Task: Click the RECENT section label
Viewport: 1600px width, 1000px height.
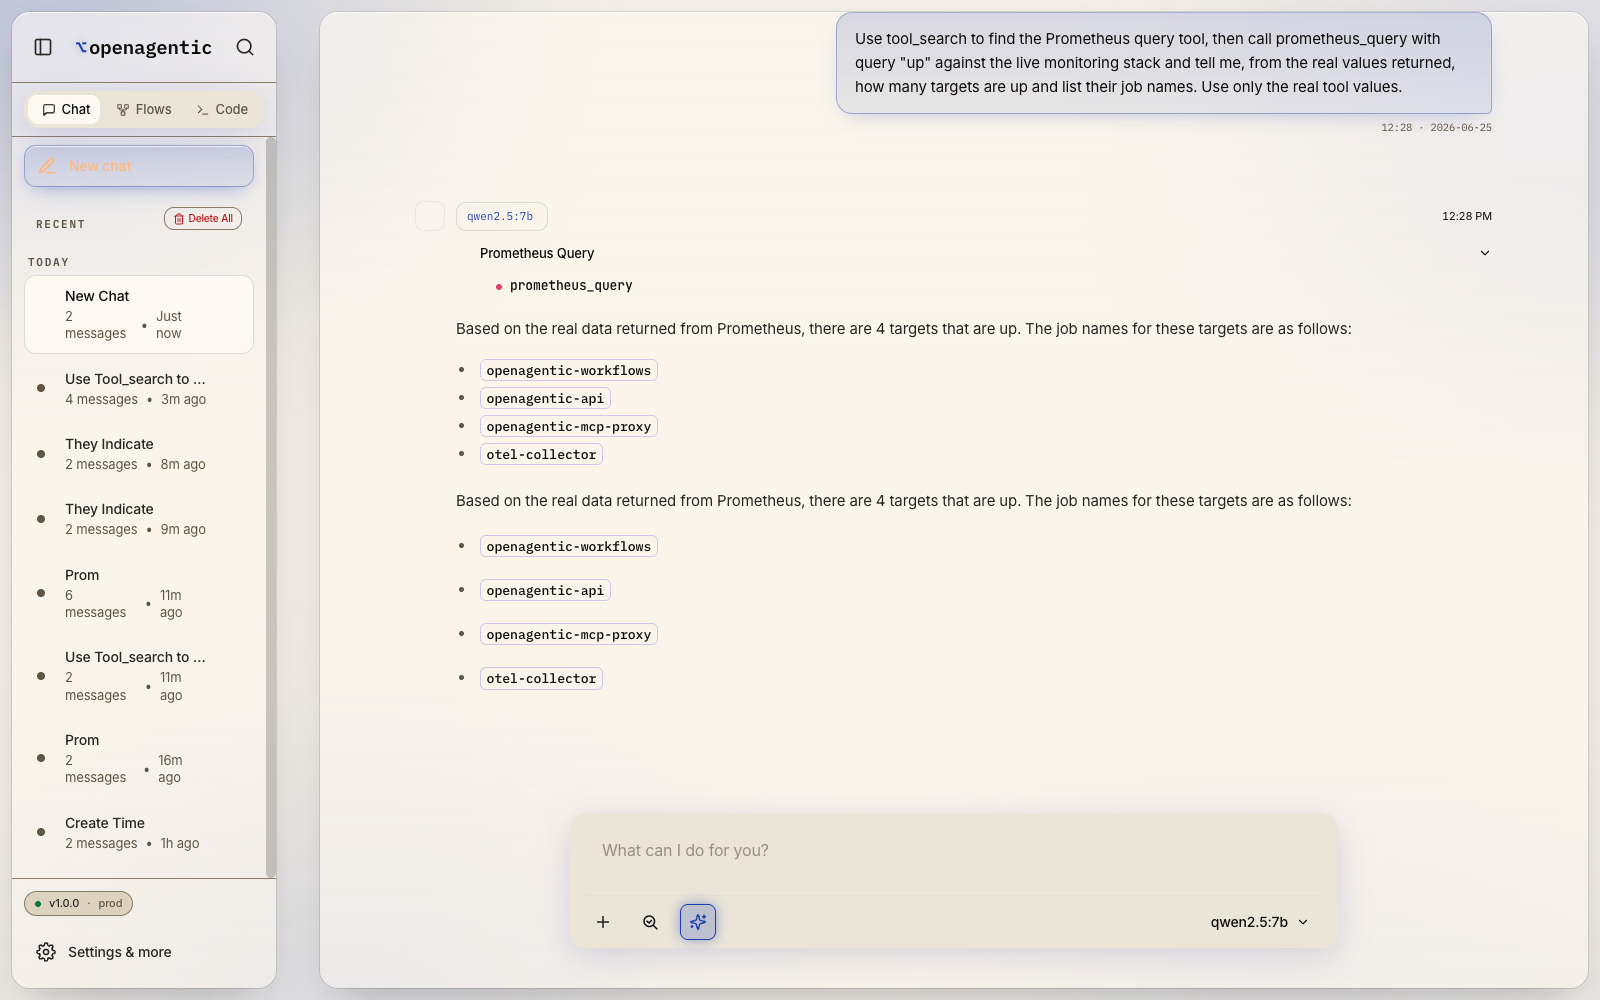Action: [x=61, y=224]
